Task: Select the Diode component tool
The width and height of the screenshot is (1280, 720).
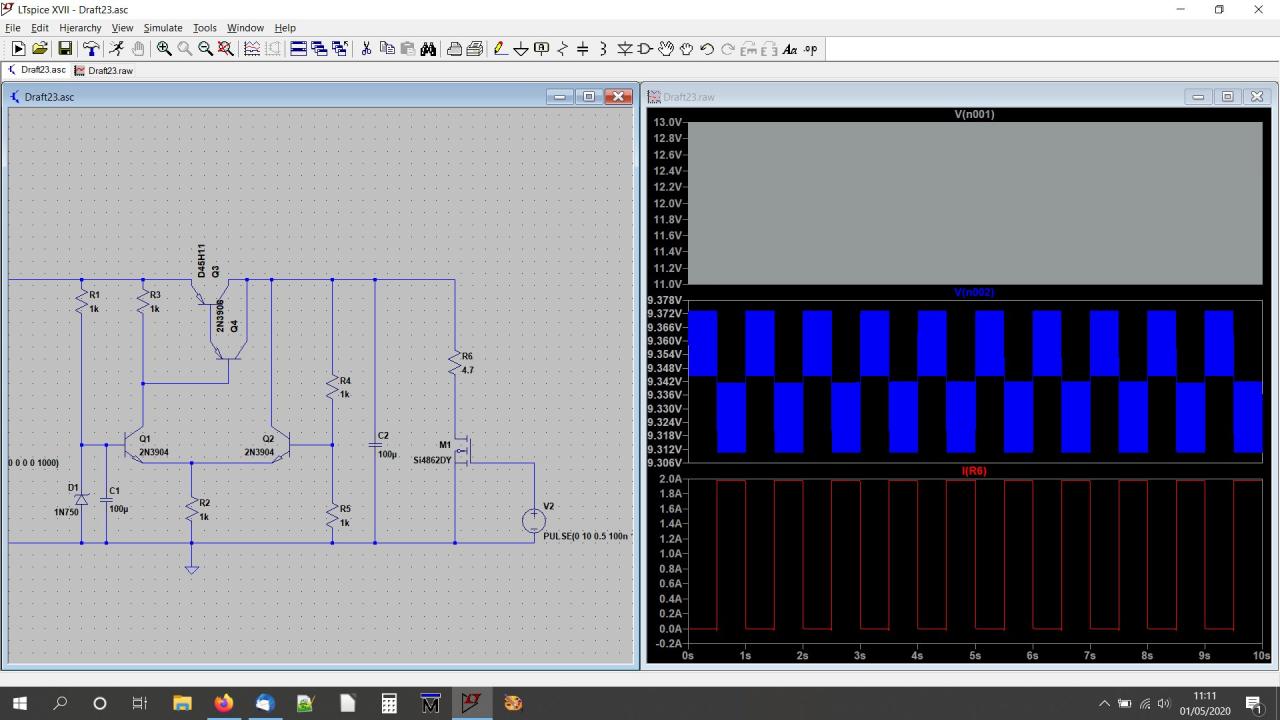Action: point(625,49)
